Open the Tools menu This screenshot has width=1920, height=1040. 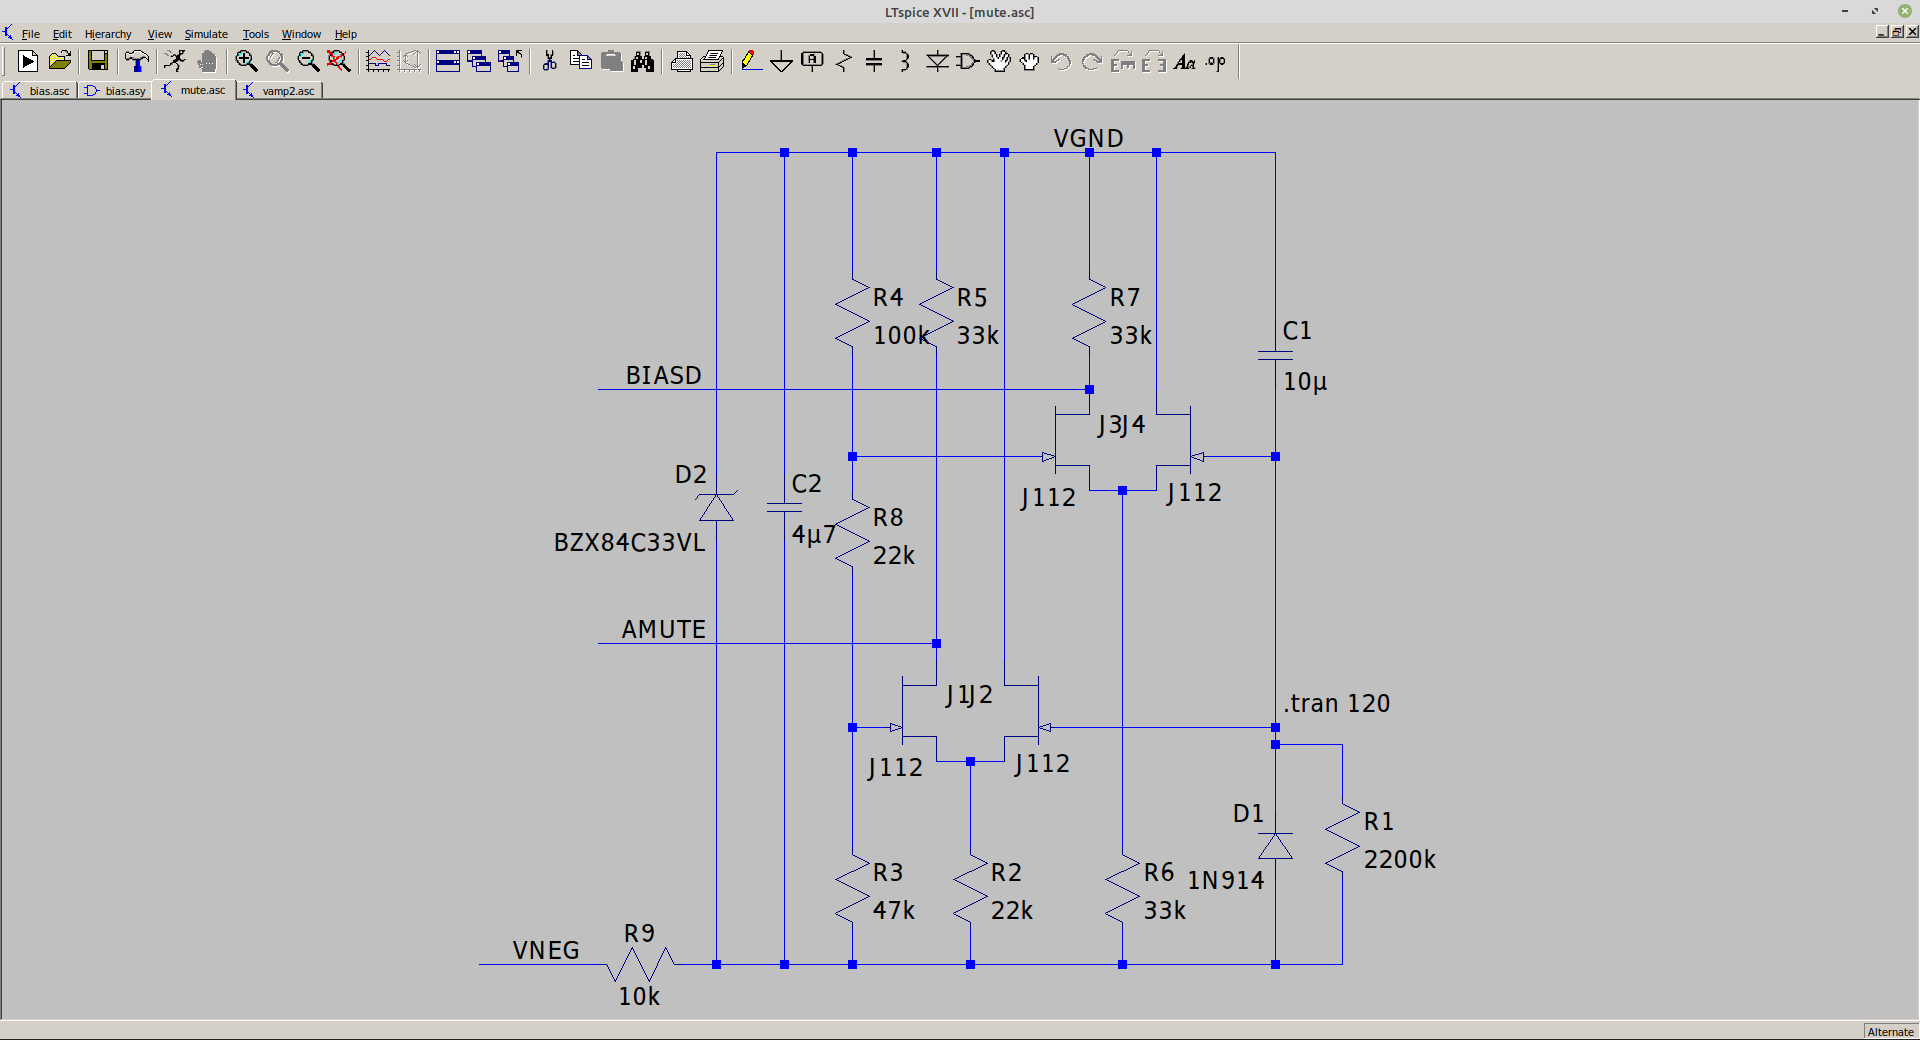click(255, 34)
